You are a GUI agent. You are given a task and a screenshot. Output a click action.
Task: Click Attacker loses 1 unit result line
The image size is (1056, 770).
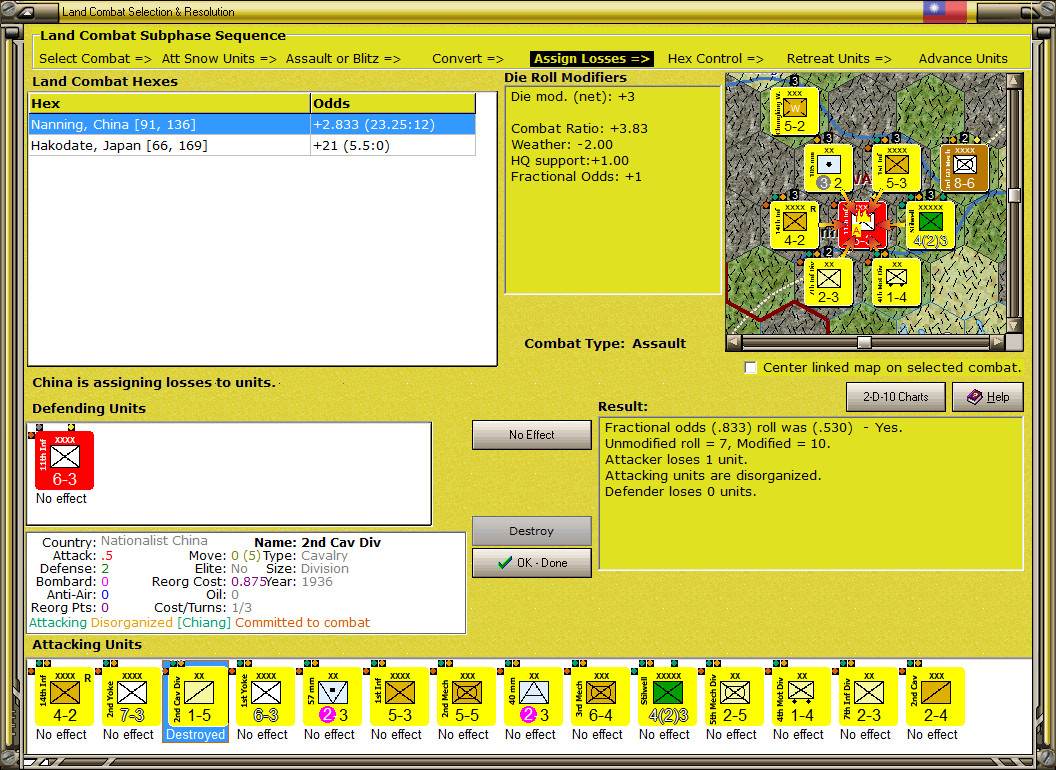(675, 459)
